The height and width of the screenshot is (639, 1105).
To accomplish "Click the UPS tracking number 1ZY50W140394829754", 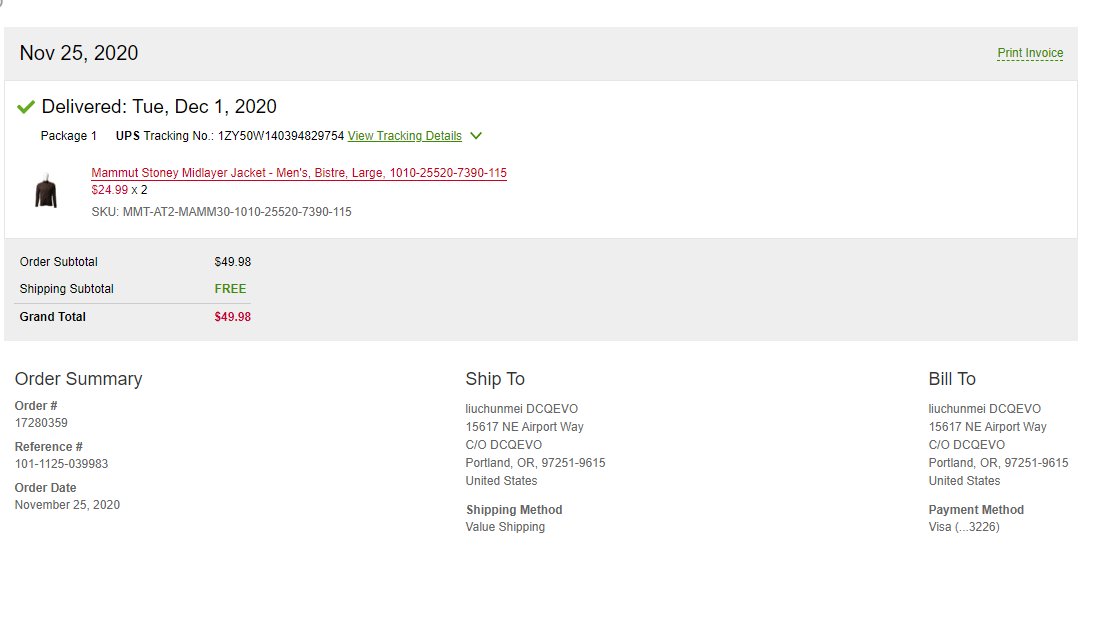I will (281, 136).
